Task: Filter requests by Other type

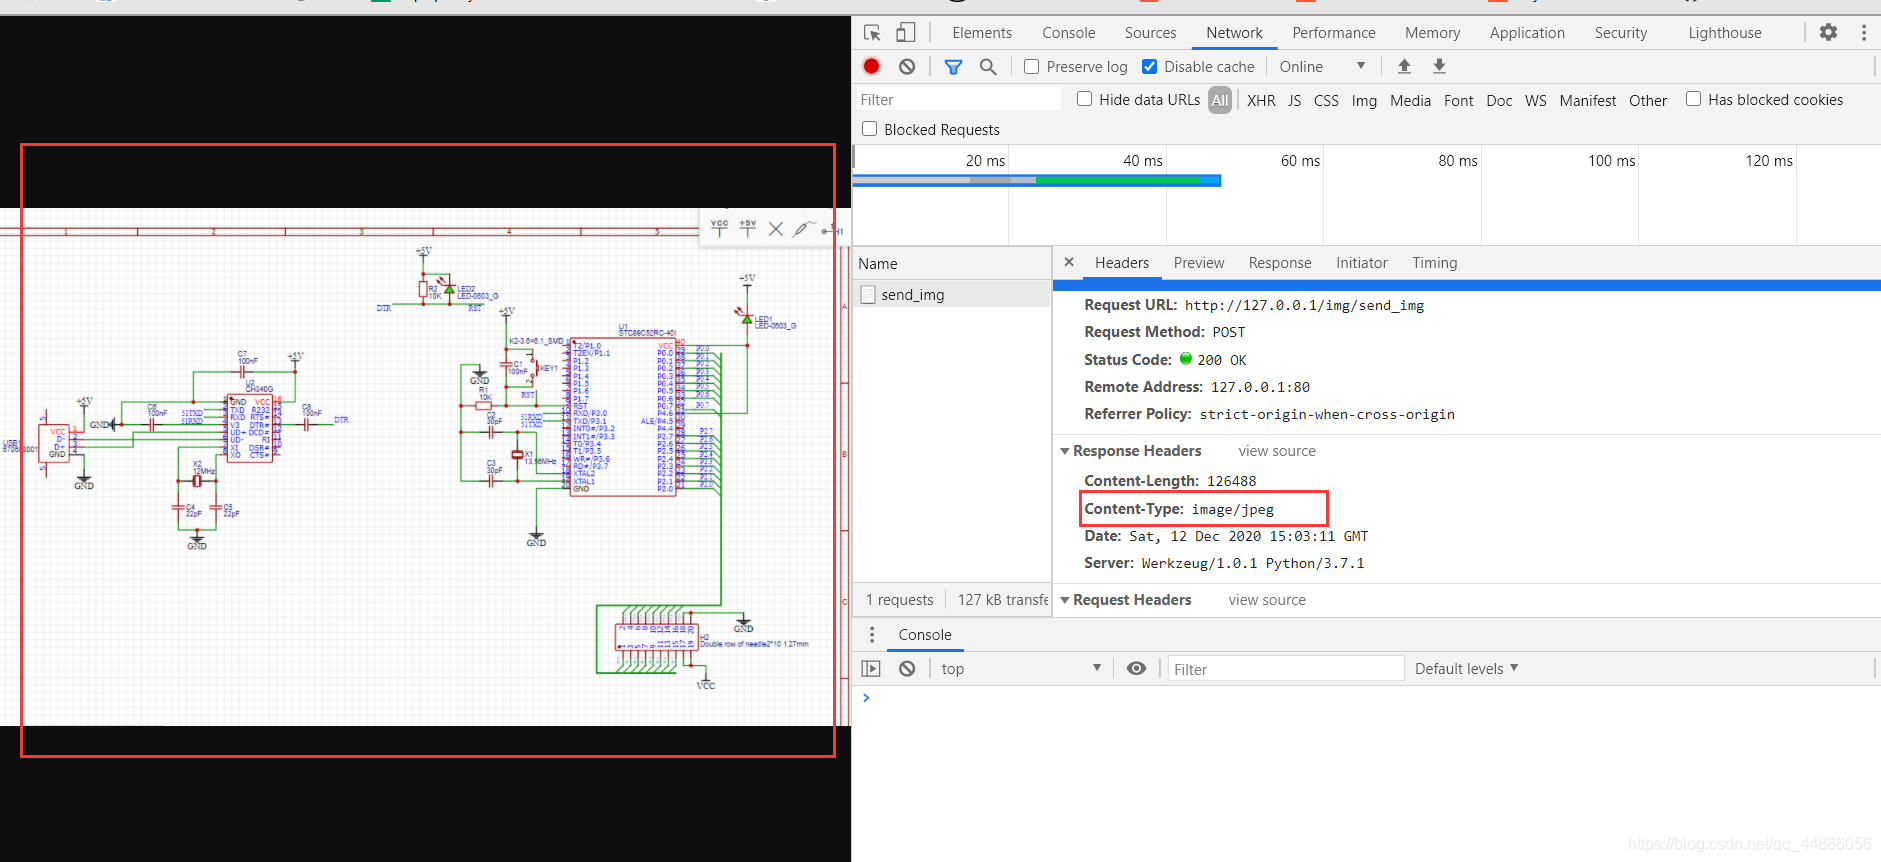Action: [1647, 100]
